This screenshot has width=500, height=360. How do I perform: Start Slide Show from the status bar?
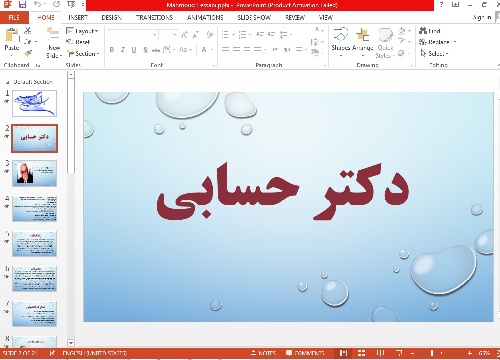(399, 353)
